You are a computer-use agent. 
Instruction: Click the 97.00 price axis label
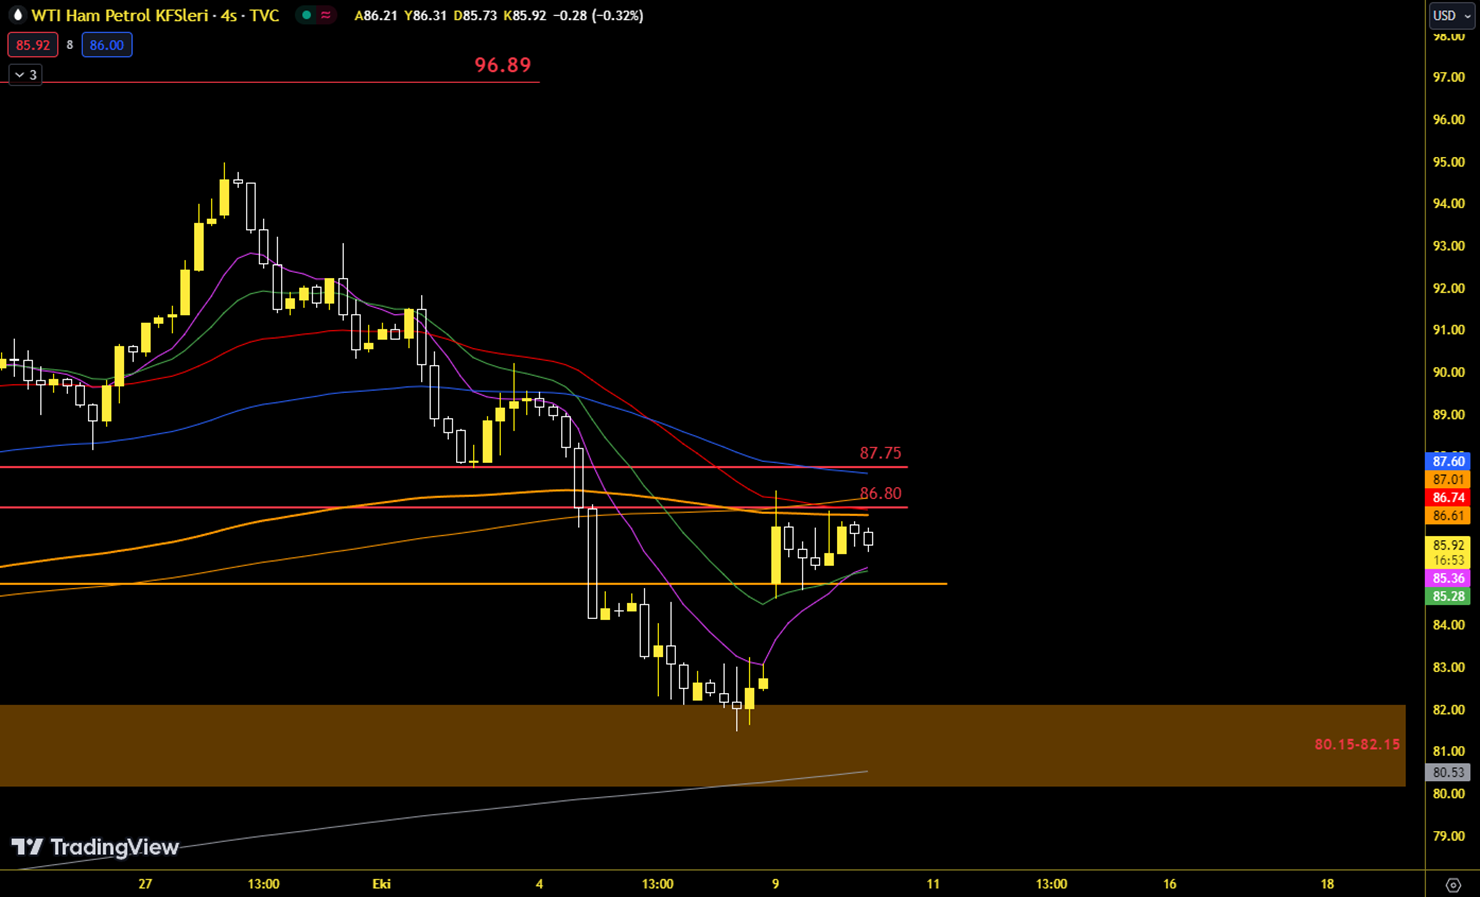click(1448, 77)
